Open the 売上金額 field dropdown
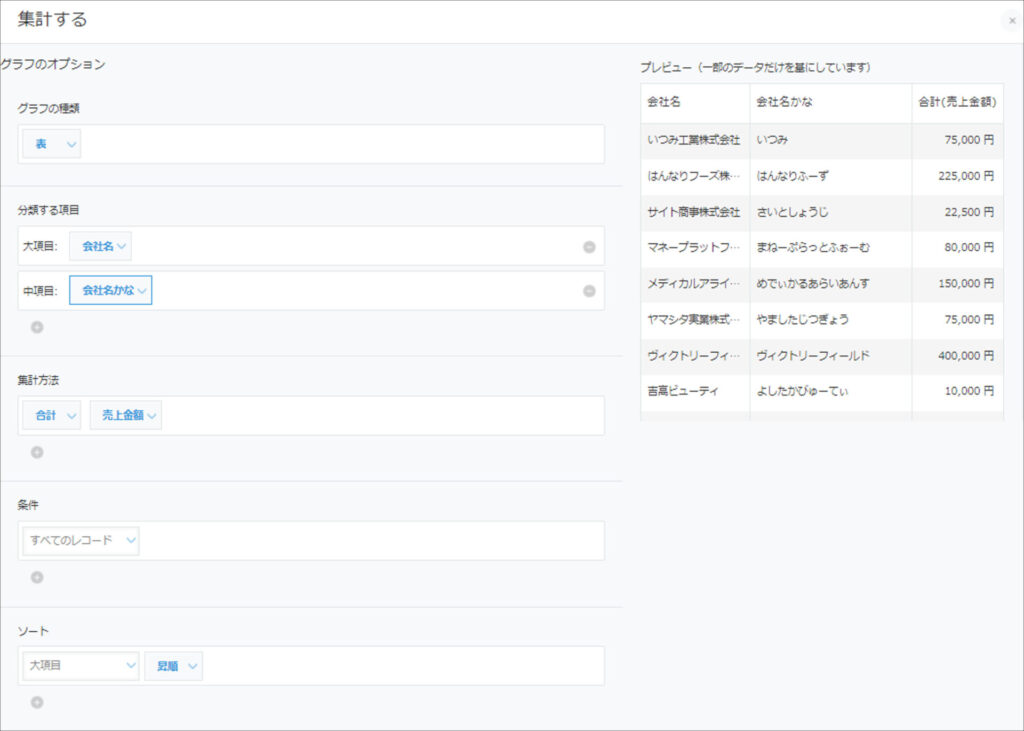Screen dimensions: 1024x731 pyautogui.click(x=126, y=415)
